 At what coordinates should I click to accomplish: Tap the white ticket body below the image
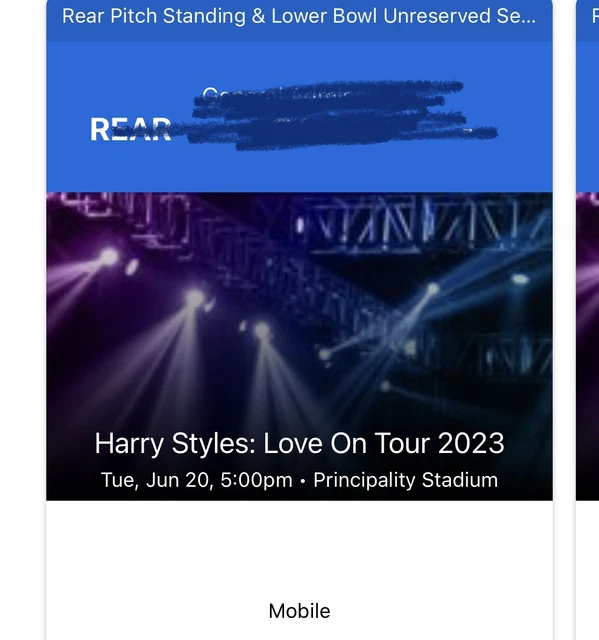tap(299, 570)
